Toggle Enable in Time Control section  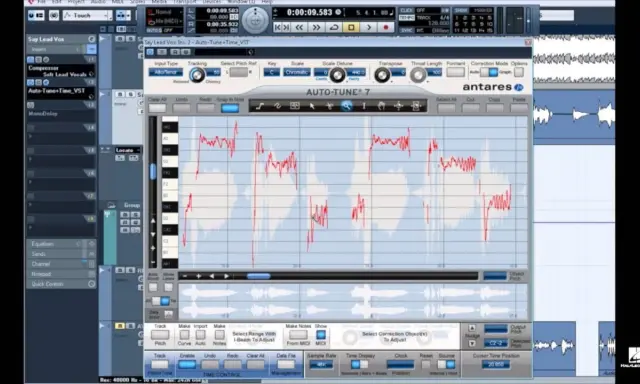point(187,364)
